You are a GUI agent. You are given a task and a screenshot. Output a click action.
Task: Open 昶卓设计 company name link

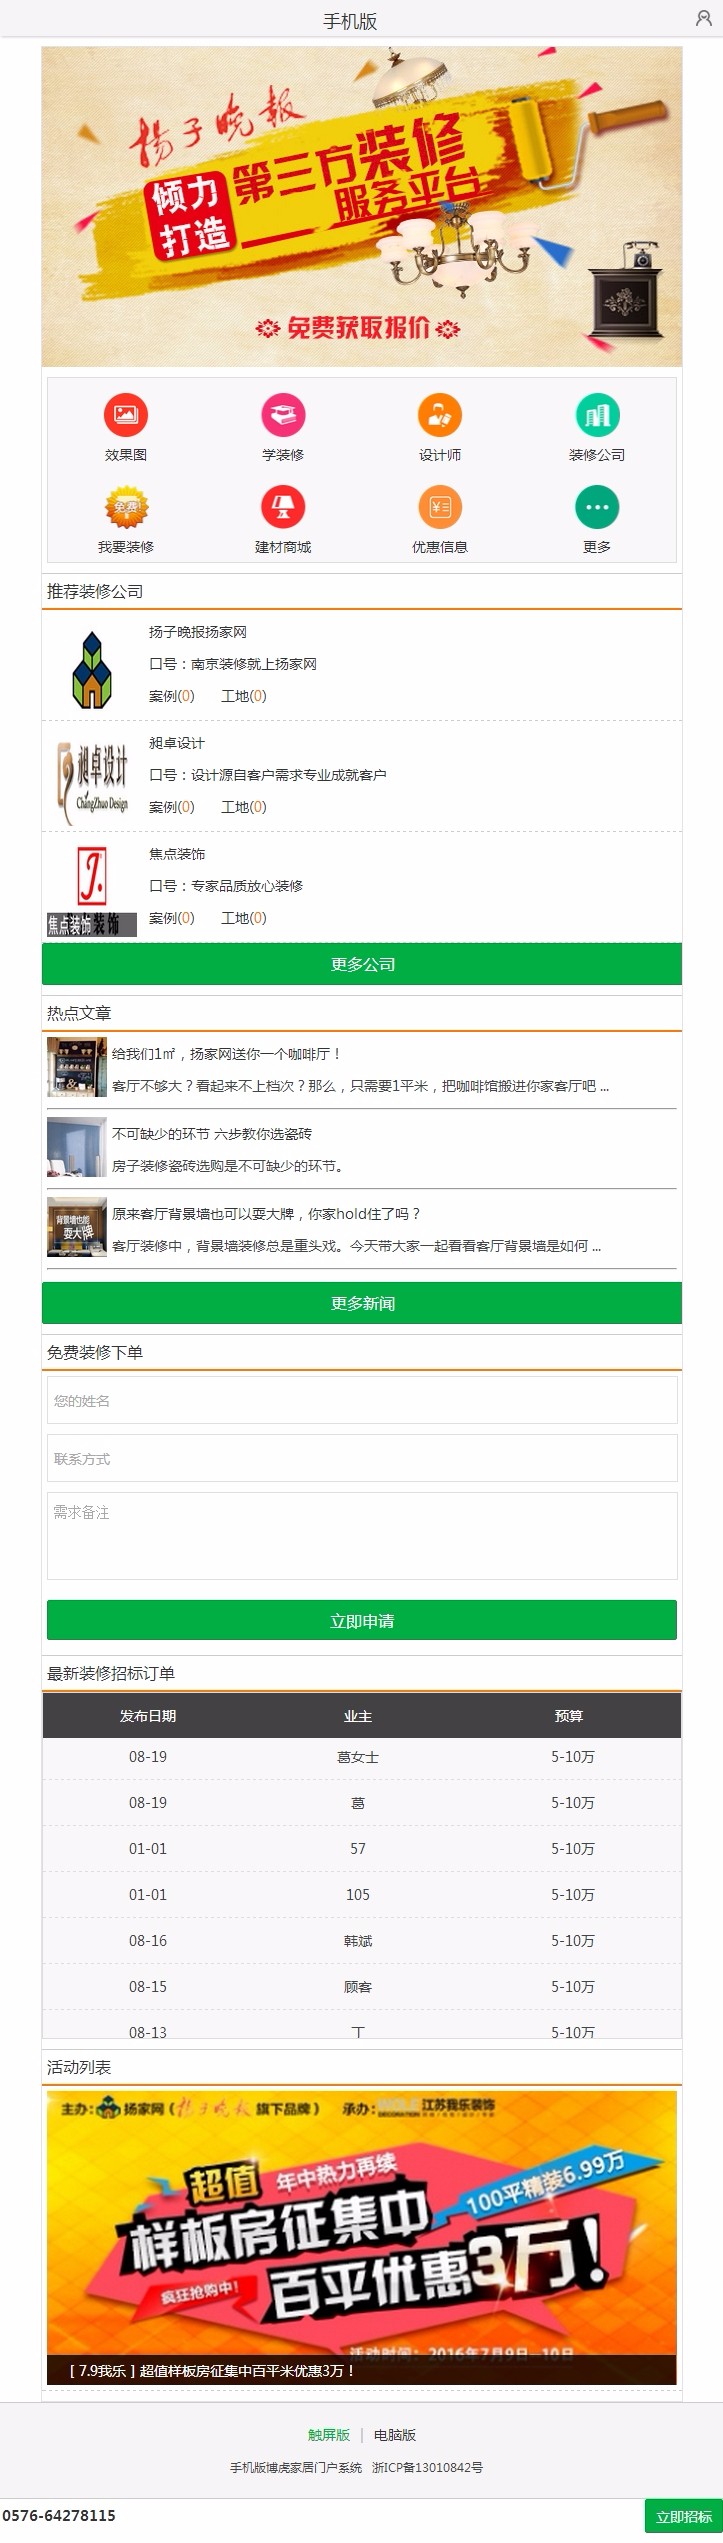[177, 743]
